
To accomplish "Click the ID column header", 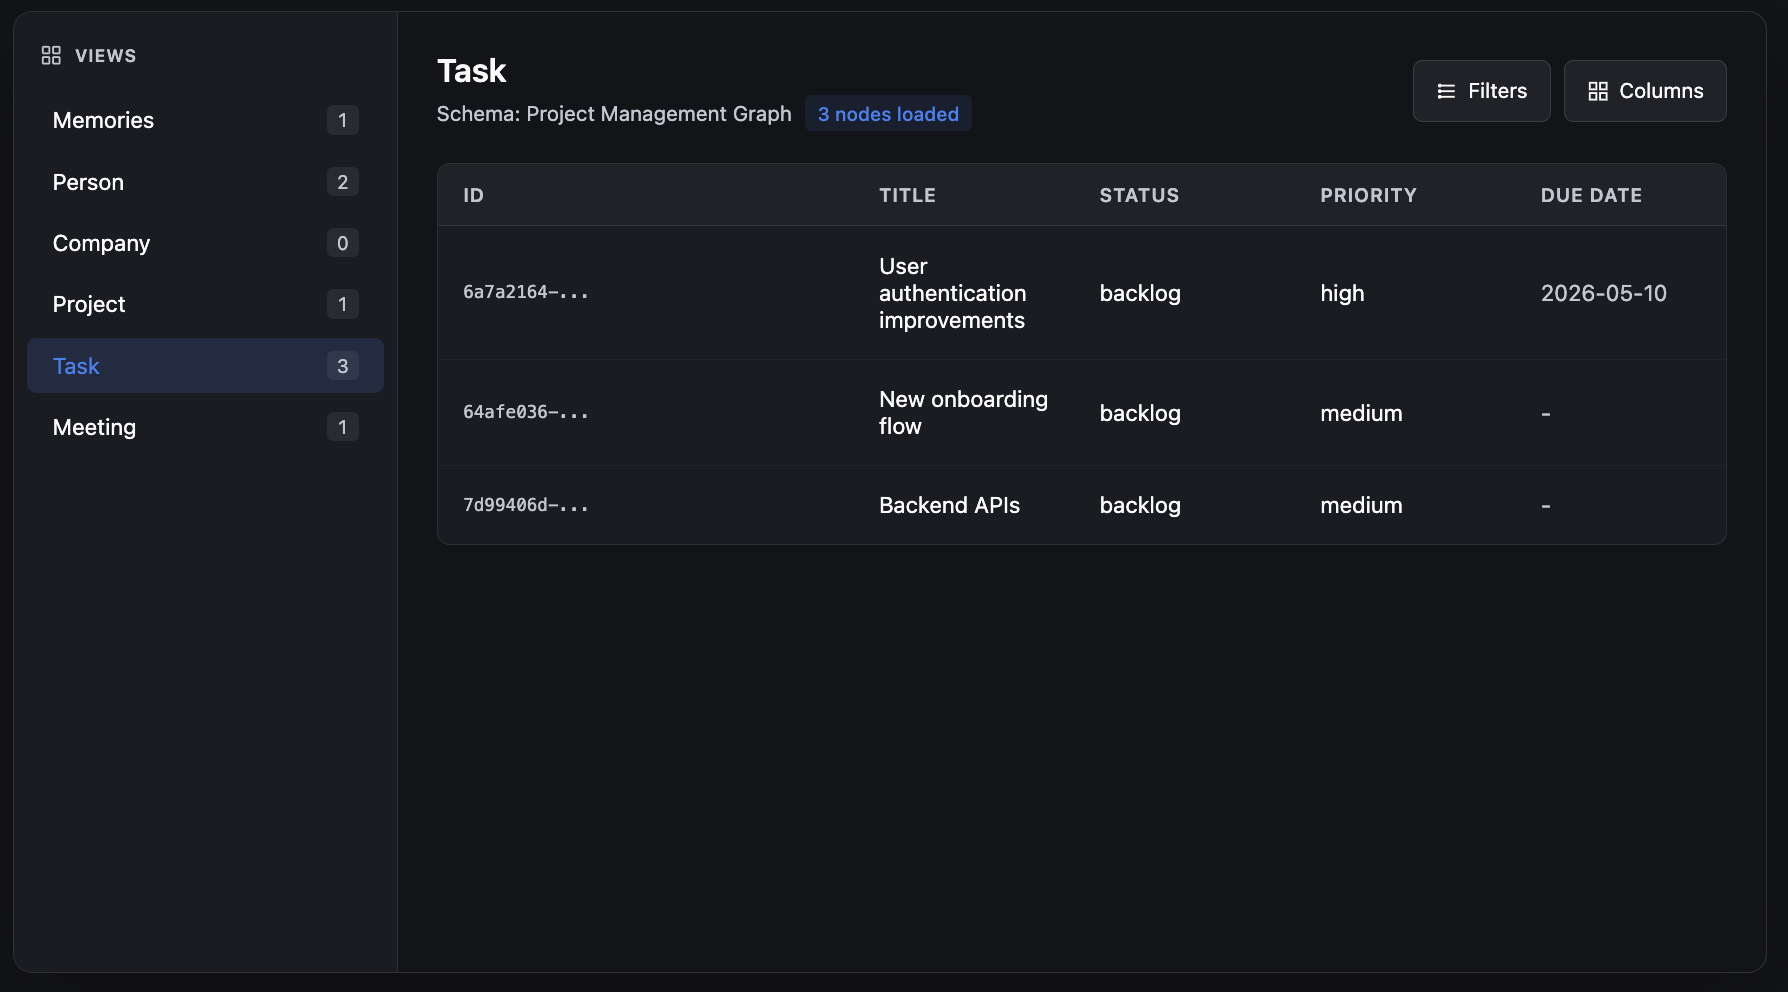I will (473, 195).
